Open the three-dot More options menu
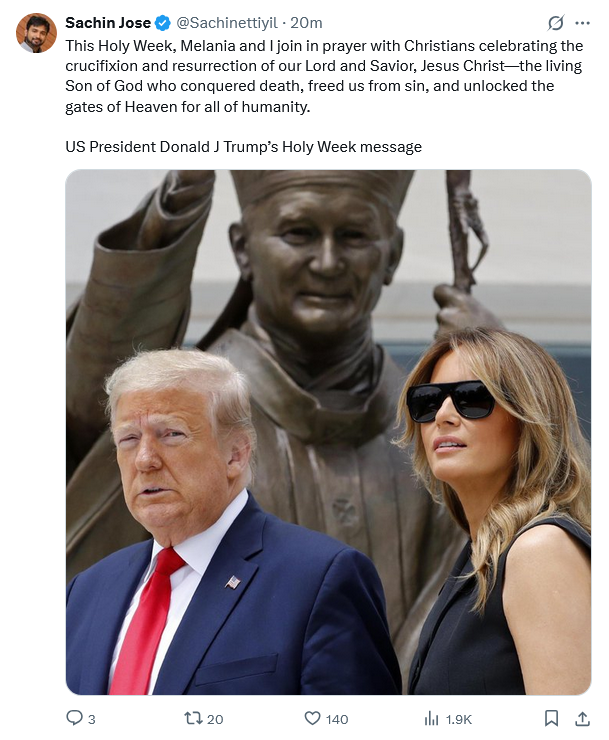Screen dimensions: 609x740 582,23
